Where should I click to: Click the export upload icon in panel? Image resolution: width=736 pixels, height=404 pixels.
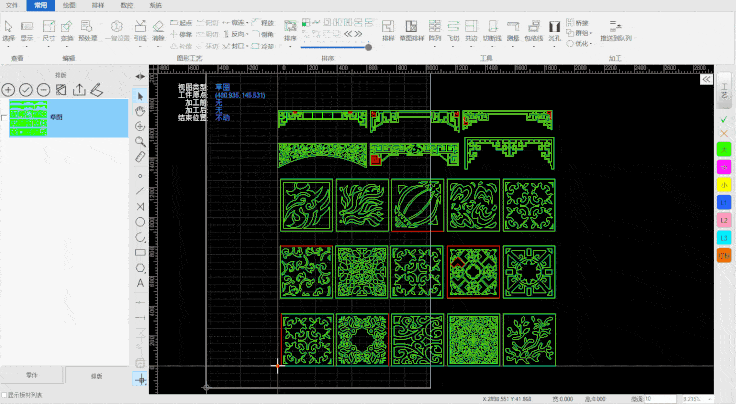click(x=79, y=90)
